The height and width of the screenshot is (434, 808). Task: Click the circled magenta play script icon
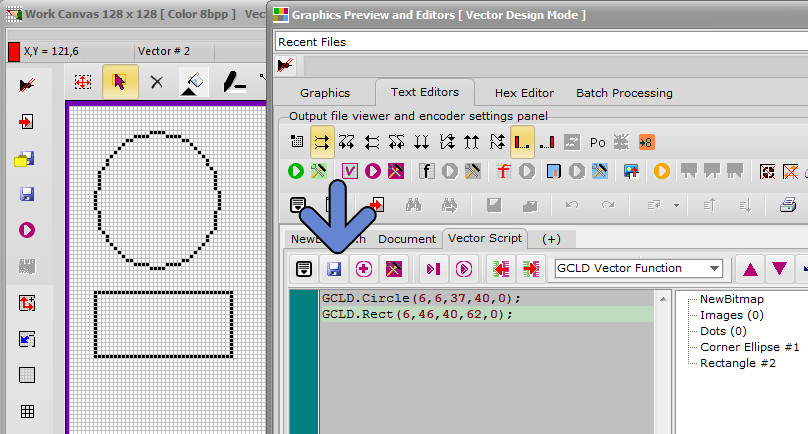click(463, 269)
